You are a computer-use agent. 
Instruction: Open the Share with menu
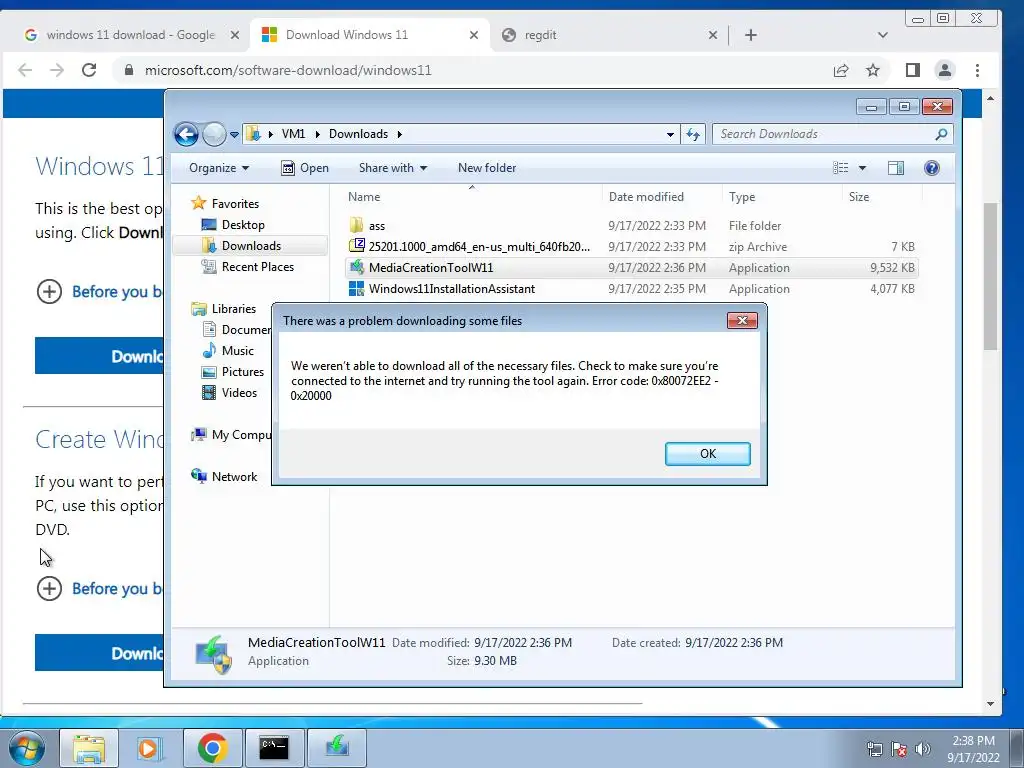tap(392, 168)
